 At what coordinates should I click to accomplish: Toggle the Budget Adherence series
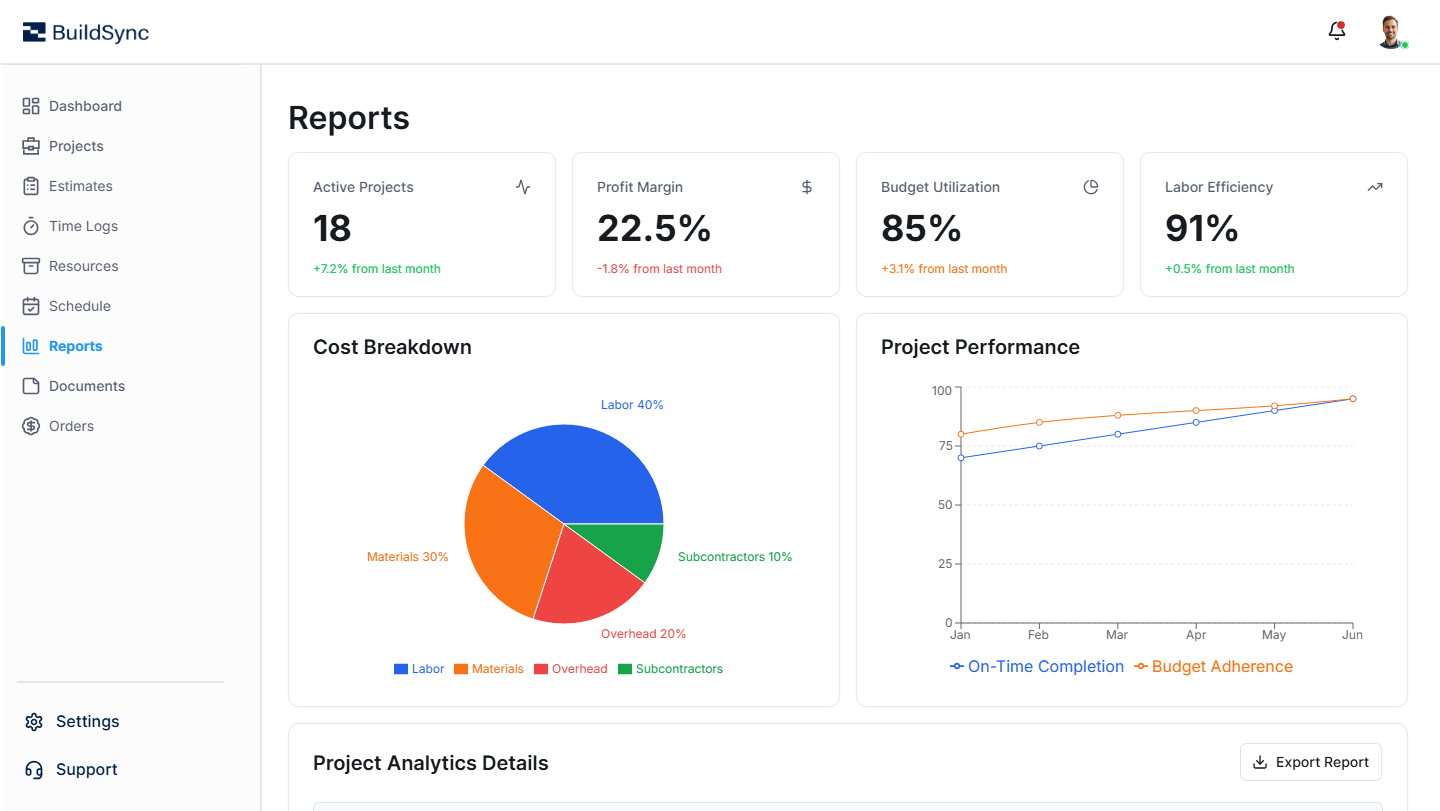(x=1213, y=666)
